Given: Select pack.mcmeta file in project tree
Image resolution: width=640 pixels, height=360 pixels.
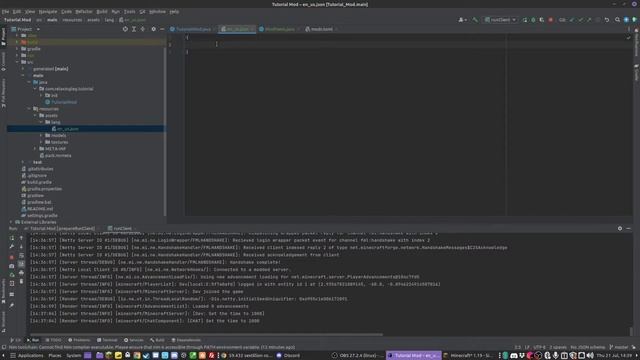Looking at the screenshot, I should coord(55,156).
